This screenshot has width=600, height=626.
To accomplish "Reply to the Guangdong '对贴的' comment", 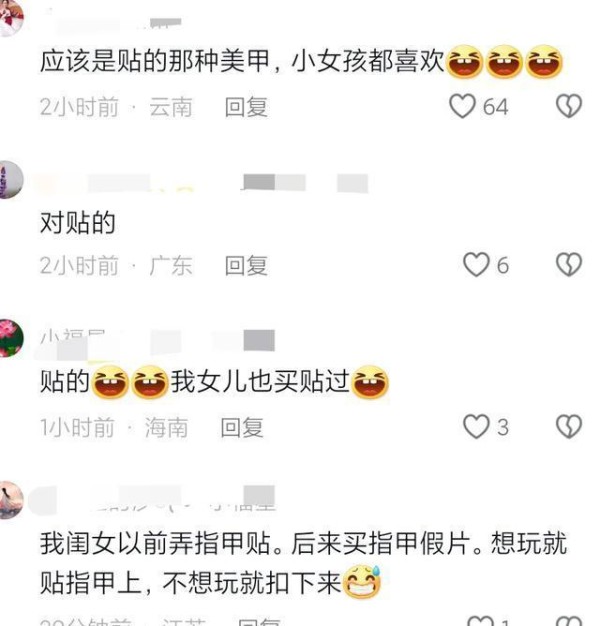I will coord(246,265).
